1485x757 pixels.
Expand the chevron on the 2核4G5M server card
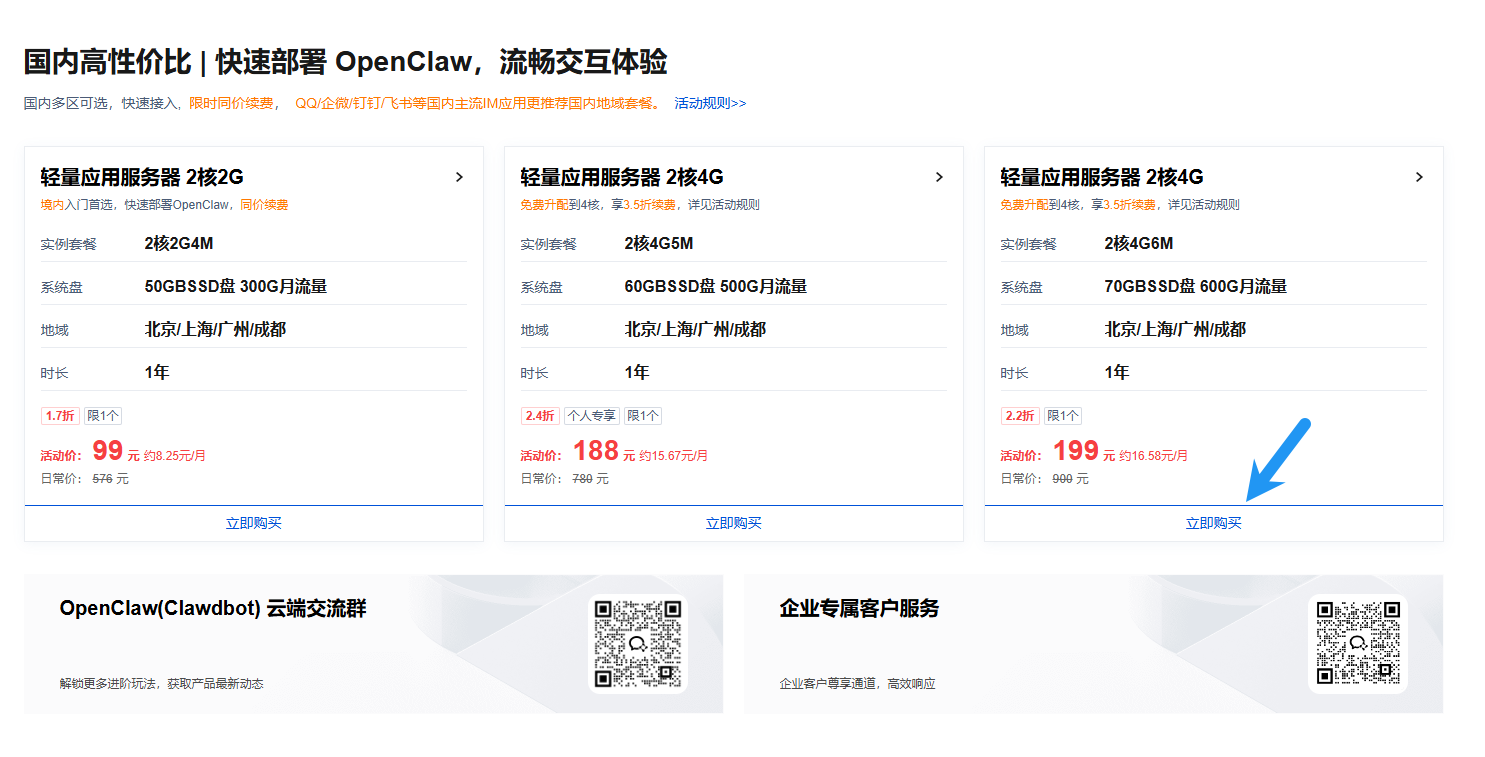click(x=939, y=177)
